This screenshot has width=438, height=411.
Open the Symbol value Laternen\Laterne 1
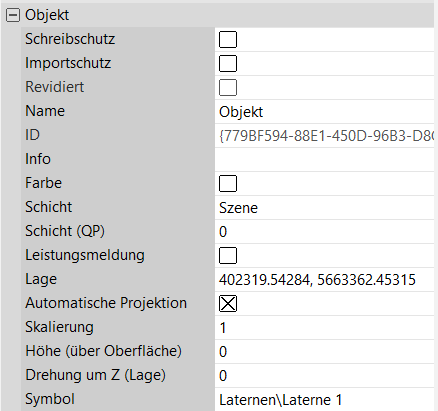[x=324, y=400]
